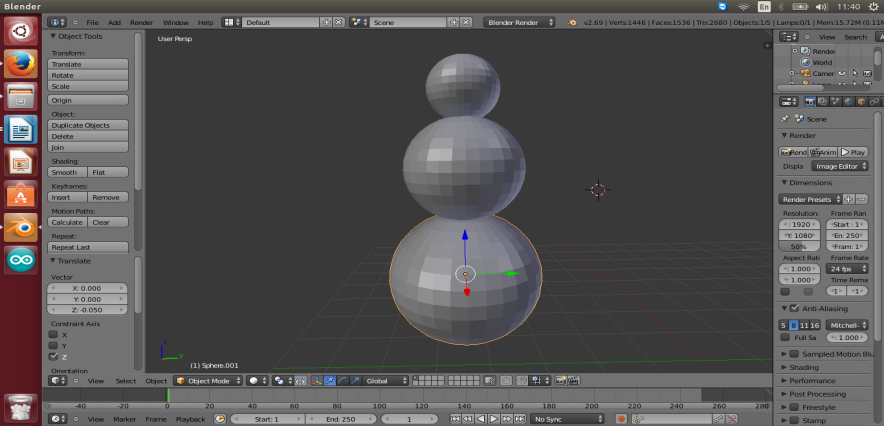Toggle the proportional editing circle icon
The width and height of the screenshot is (884, 426).
tap(506, 381)
